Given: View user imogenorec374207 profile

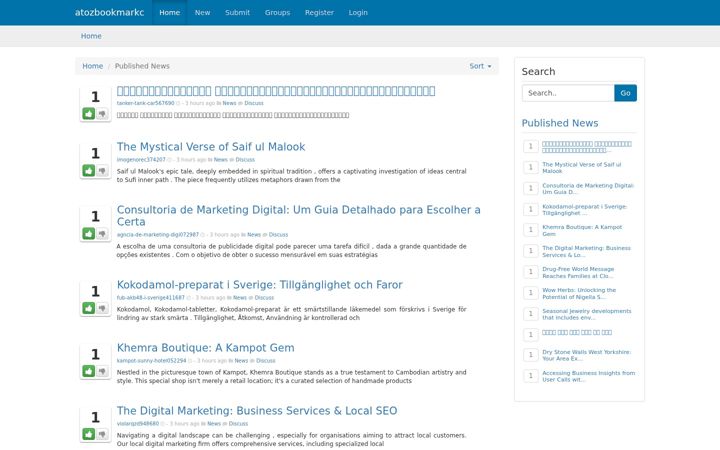Looking at the screenshot, I should pyautogui.click(x=141, y=160).
